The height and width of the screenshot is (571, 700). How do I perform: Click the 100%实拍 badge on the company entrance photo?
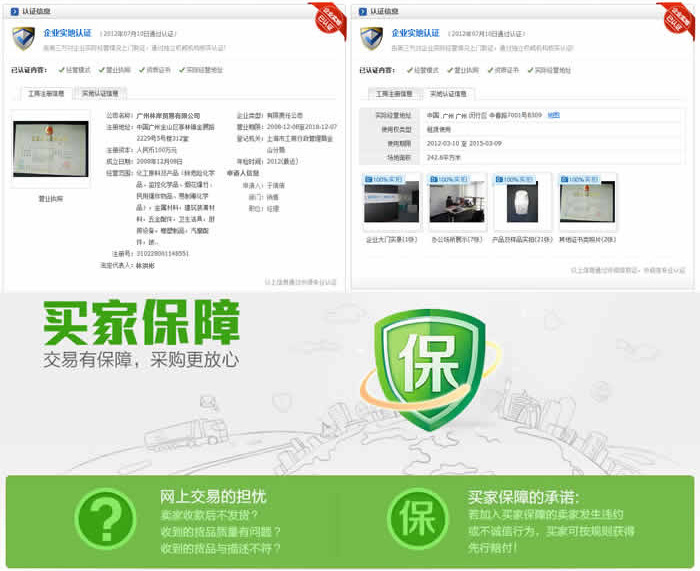(384, 179)
